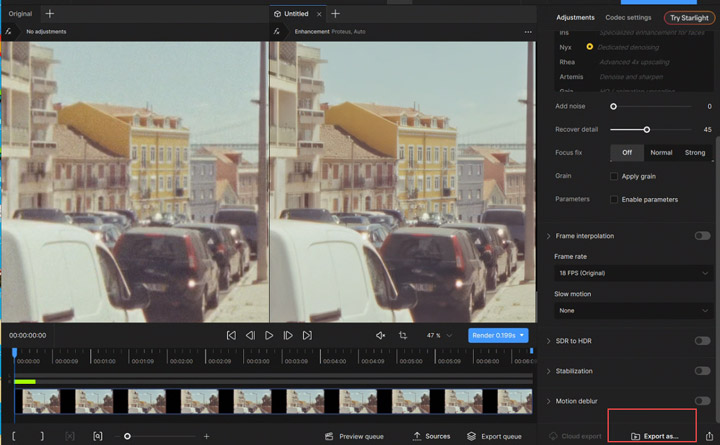Add a new tab next to Untitled

pyautogui.click(x=335, y=14)
